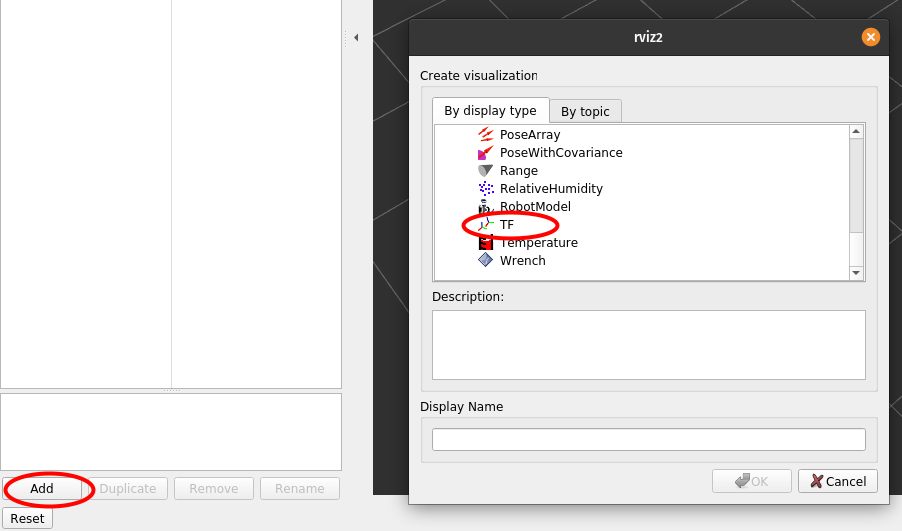Select RobotModel in the list
902x531 pixels.
pos(535,206)
